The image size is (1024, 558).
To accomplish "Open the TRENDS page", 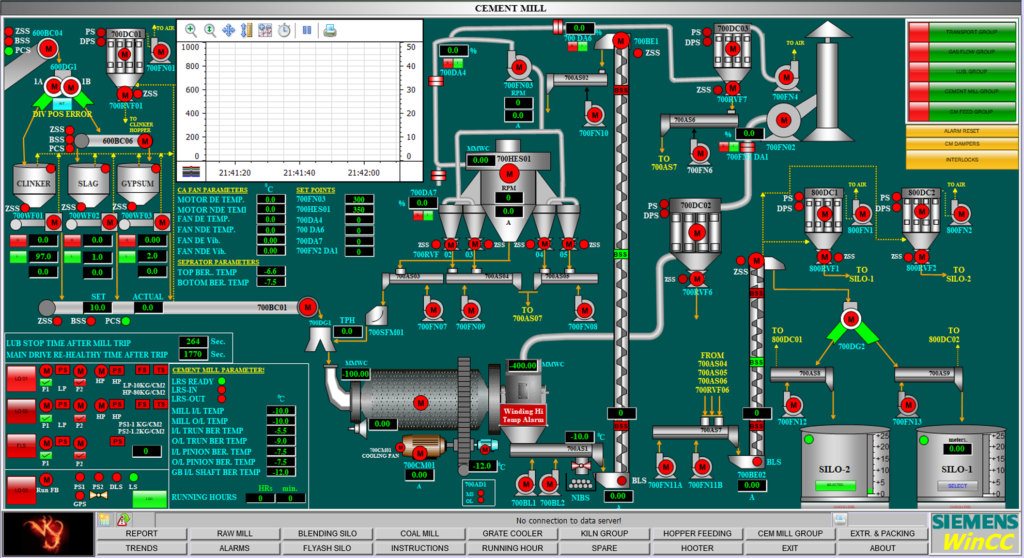I will point(142,548).
